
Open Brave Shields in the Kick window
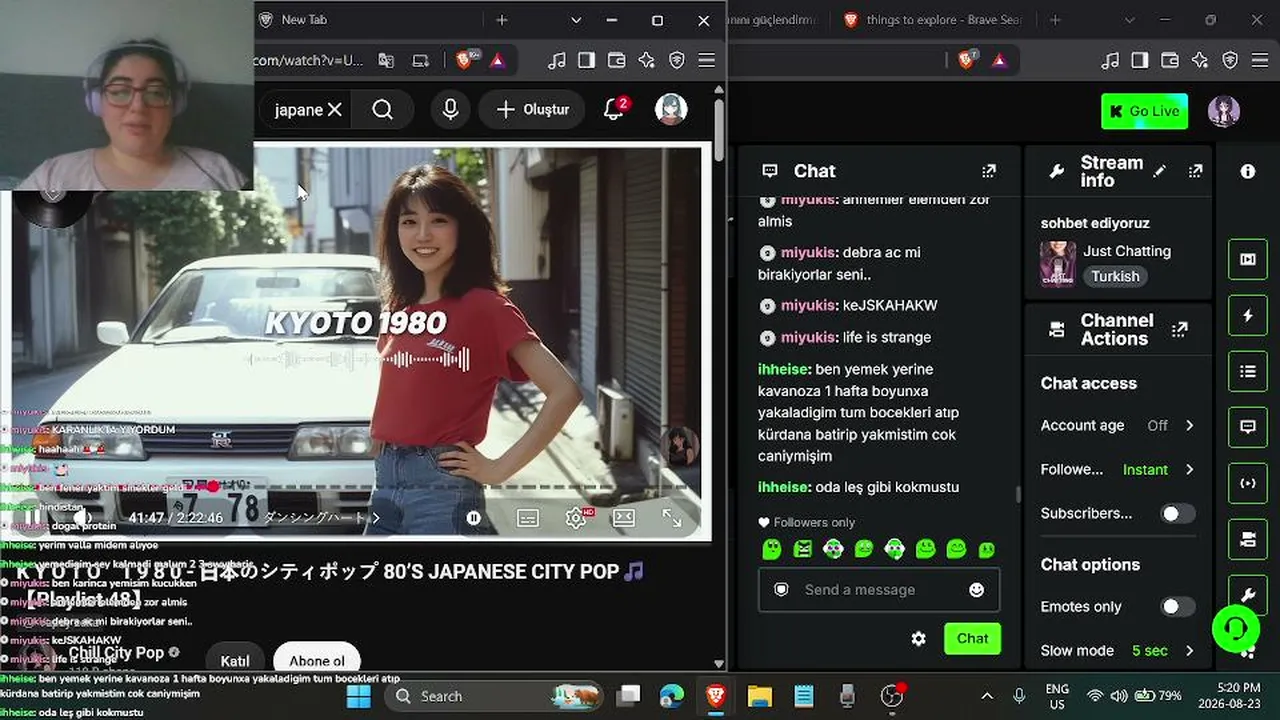pos(967,60)
